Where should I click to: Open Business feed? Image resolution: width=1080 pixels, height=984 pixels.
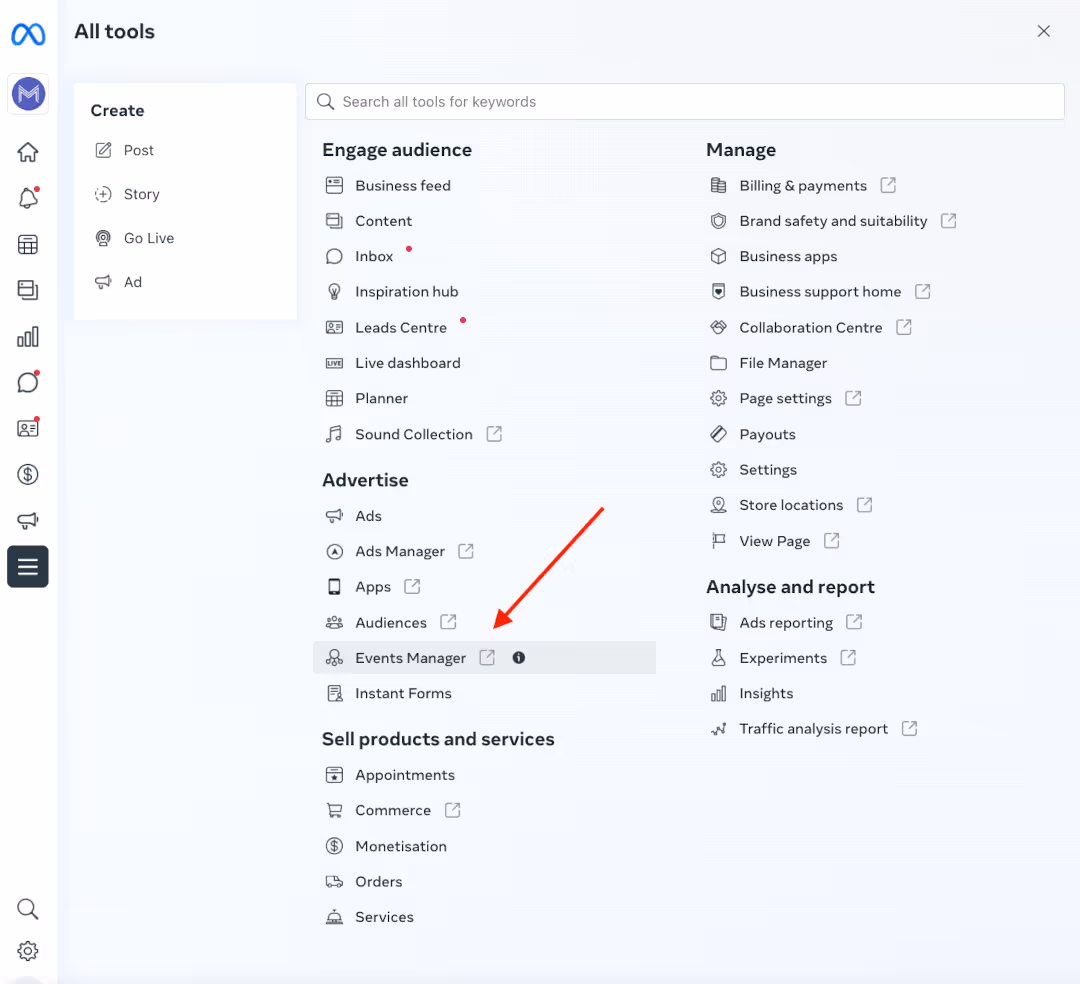click(x=388, y=185)
